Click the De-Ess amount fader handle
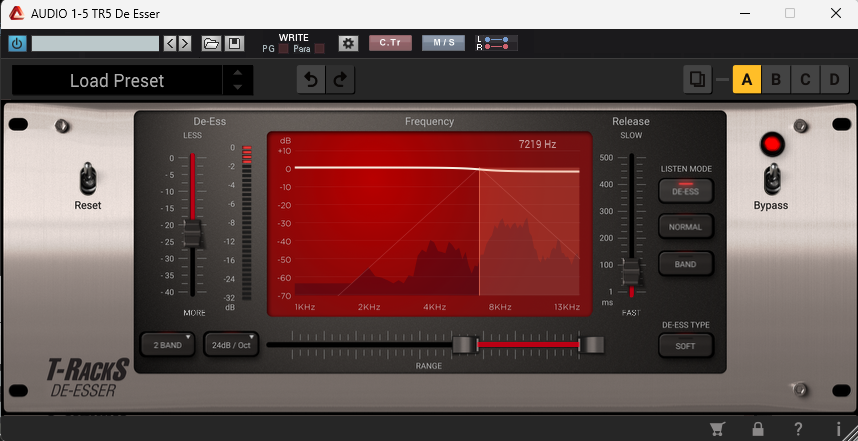 pyautogui.click(x=193, y=234)
